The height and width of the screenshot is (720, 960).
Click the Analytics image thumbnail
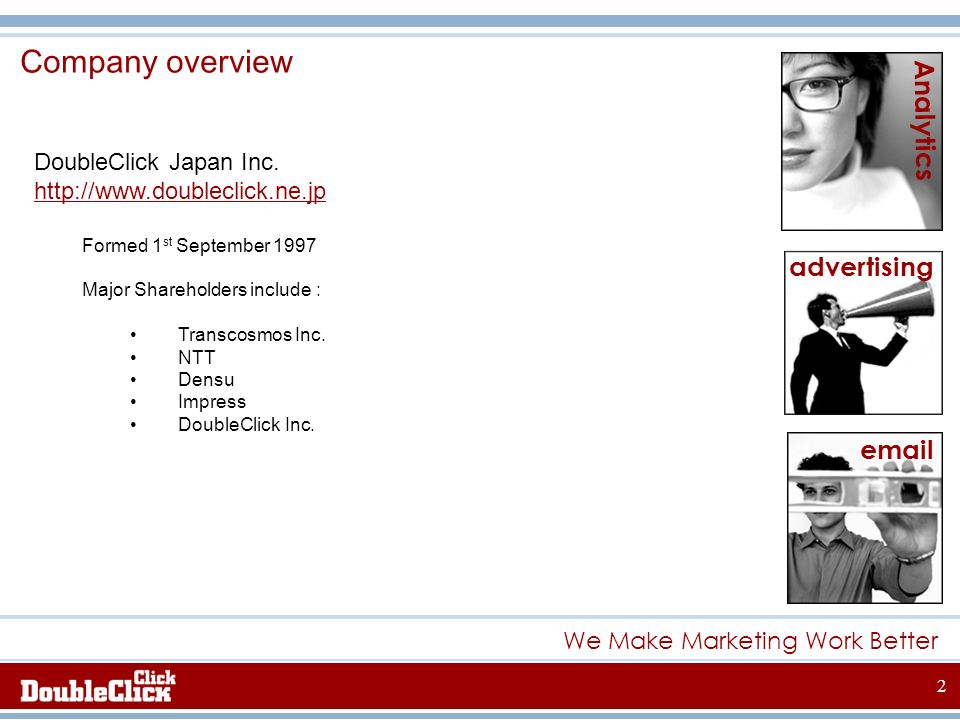[861, 141]
